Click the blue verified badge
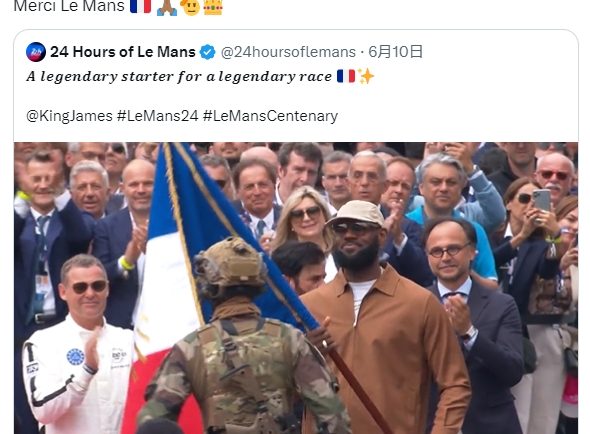Screen dimensions: 590x434 click(207, 52)
